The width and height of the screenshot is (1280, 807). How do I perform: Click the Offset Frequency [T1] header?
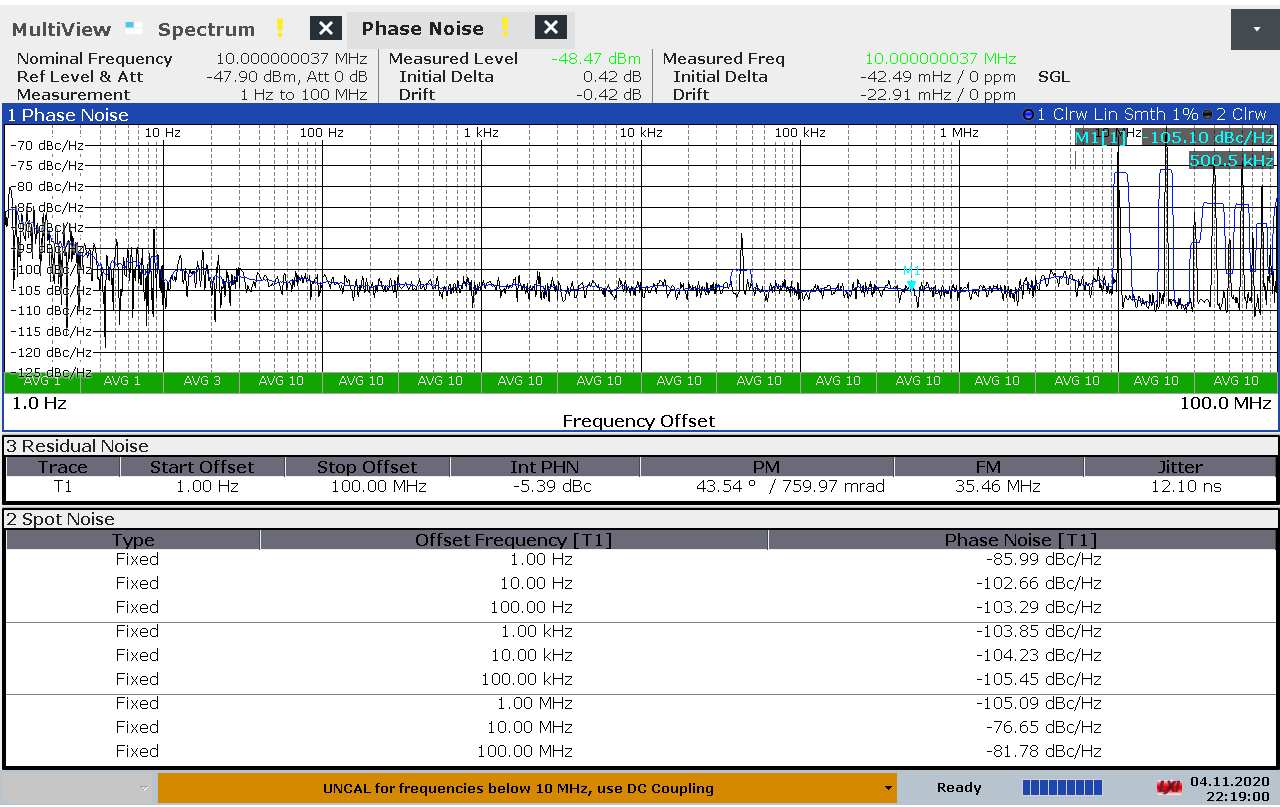tap(514, 540)
